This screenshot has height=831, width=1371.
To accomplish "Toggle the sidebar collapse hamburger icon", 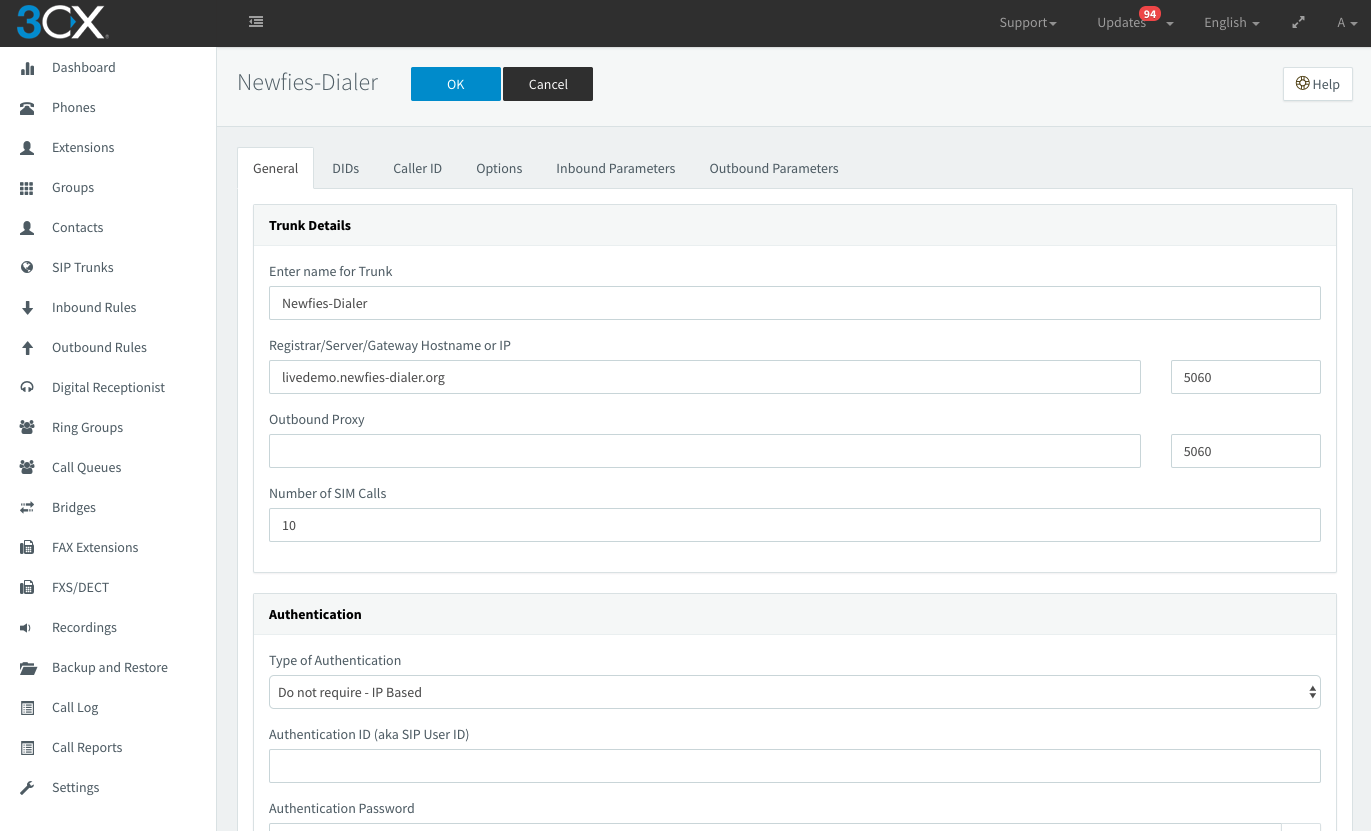I will (256, 22).
